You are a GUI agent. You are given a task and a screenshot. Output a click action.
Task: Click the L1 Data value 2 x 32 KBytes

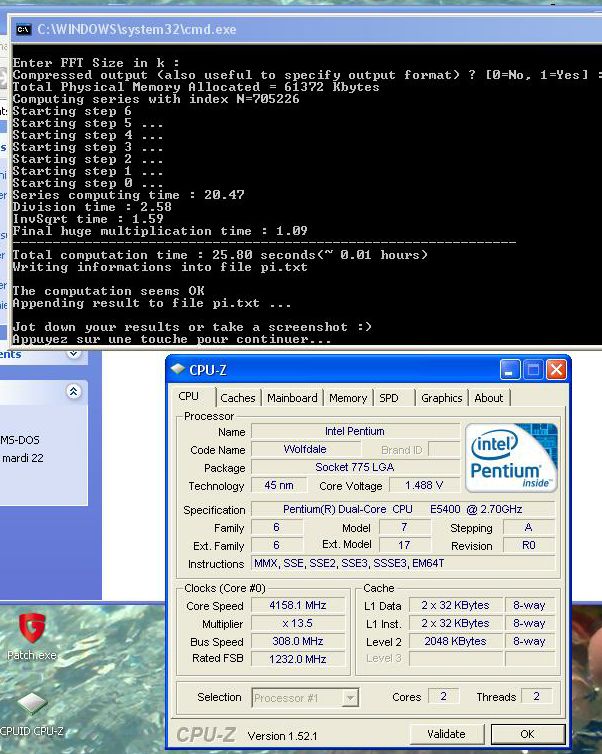(455, 605)
